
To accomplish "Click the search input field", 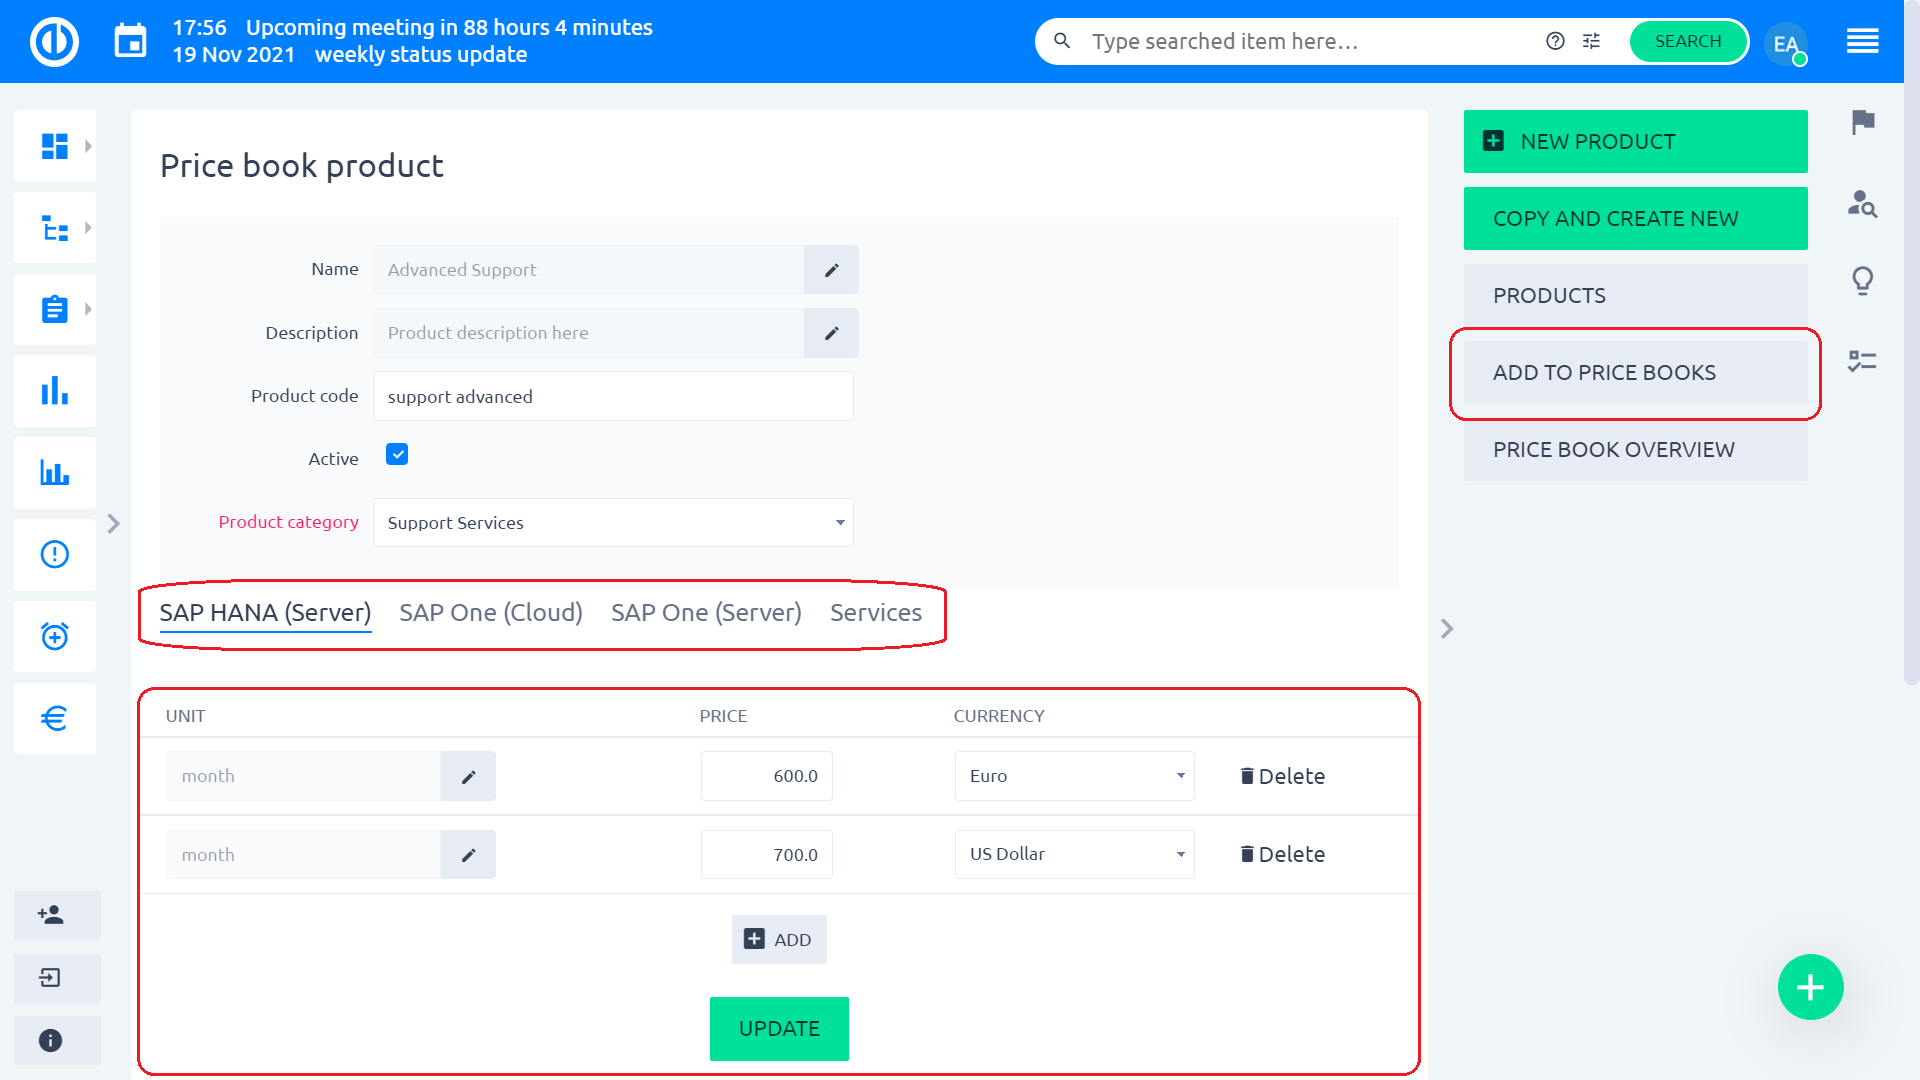I will pos(1310,41).
